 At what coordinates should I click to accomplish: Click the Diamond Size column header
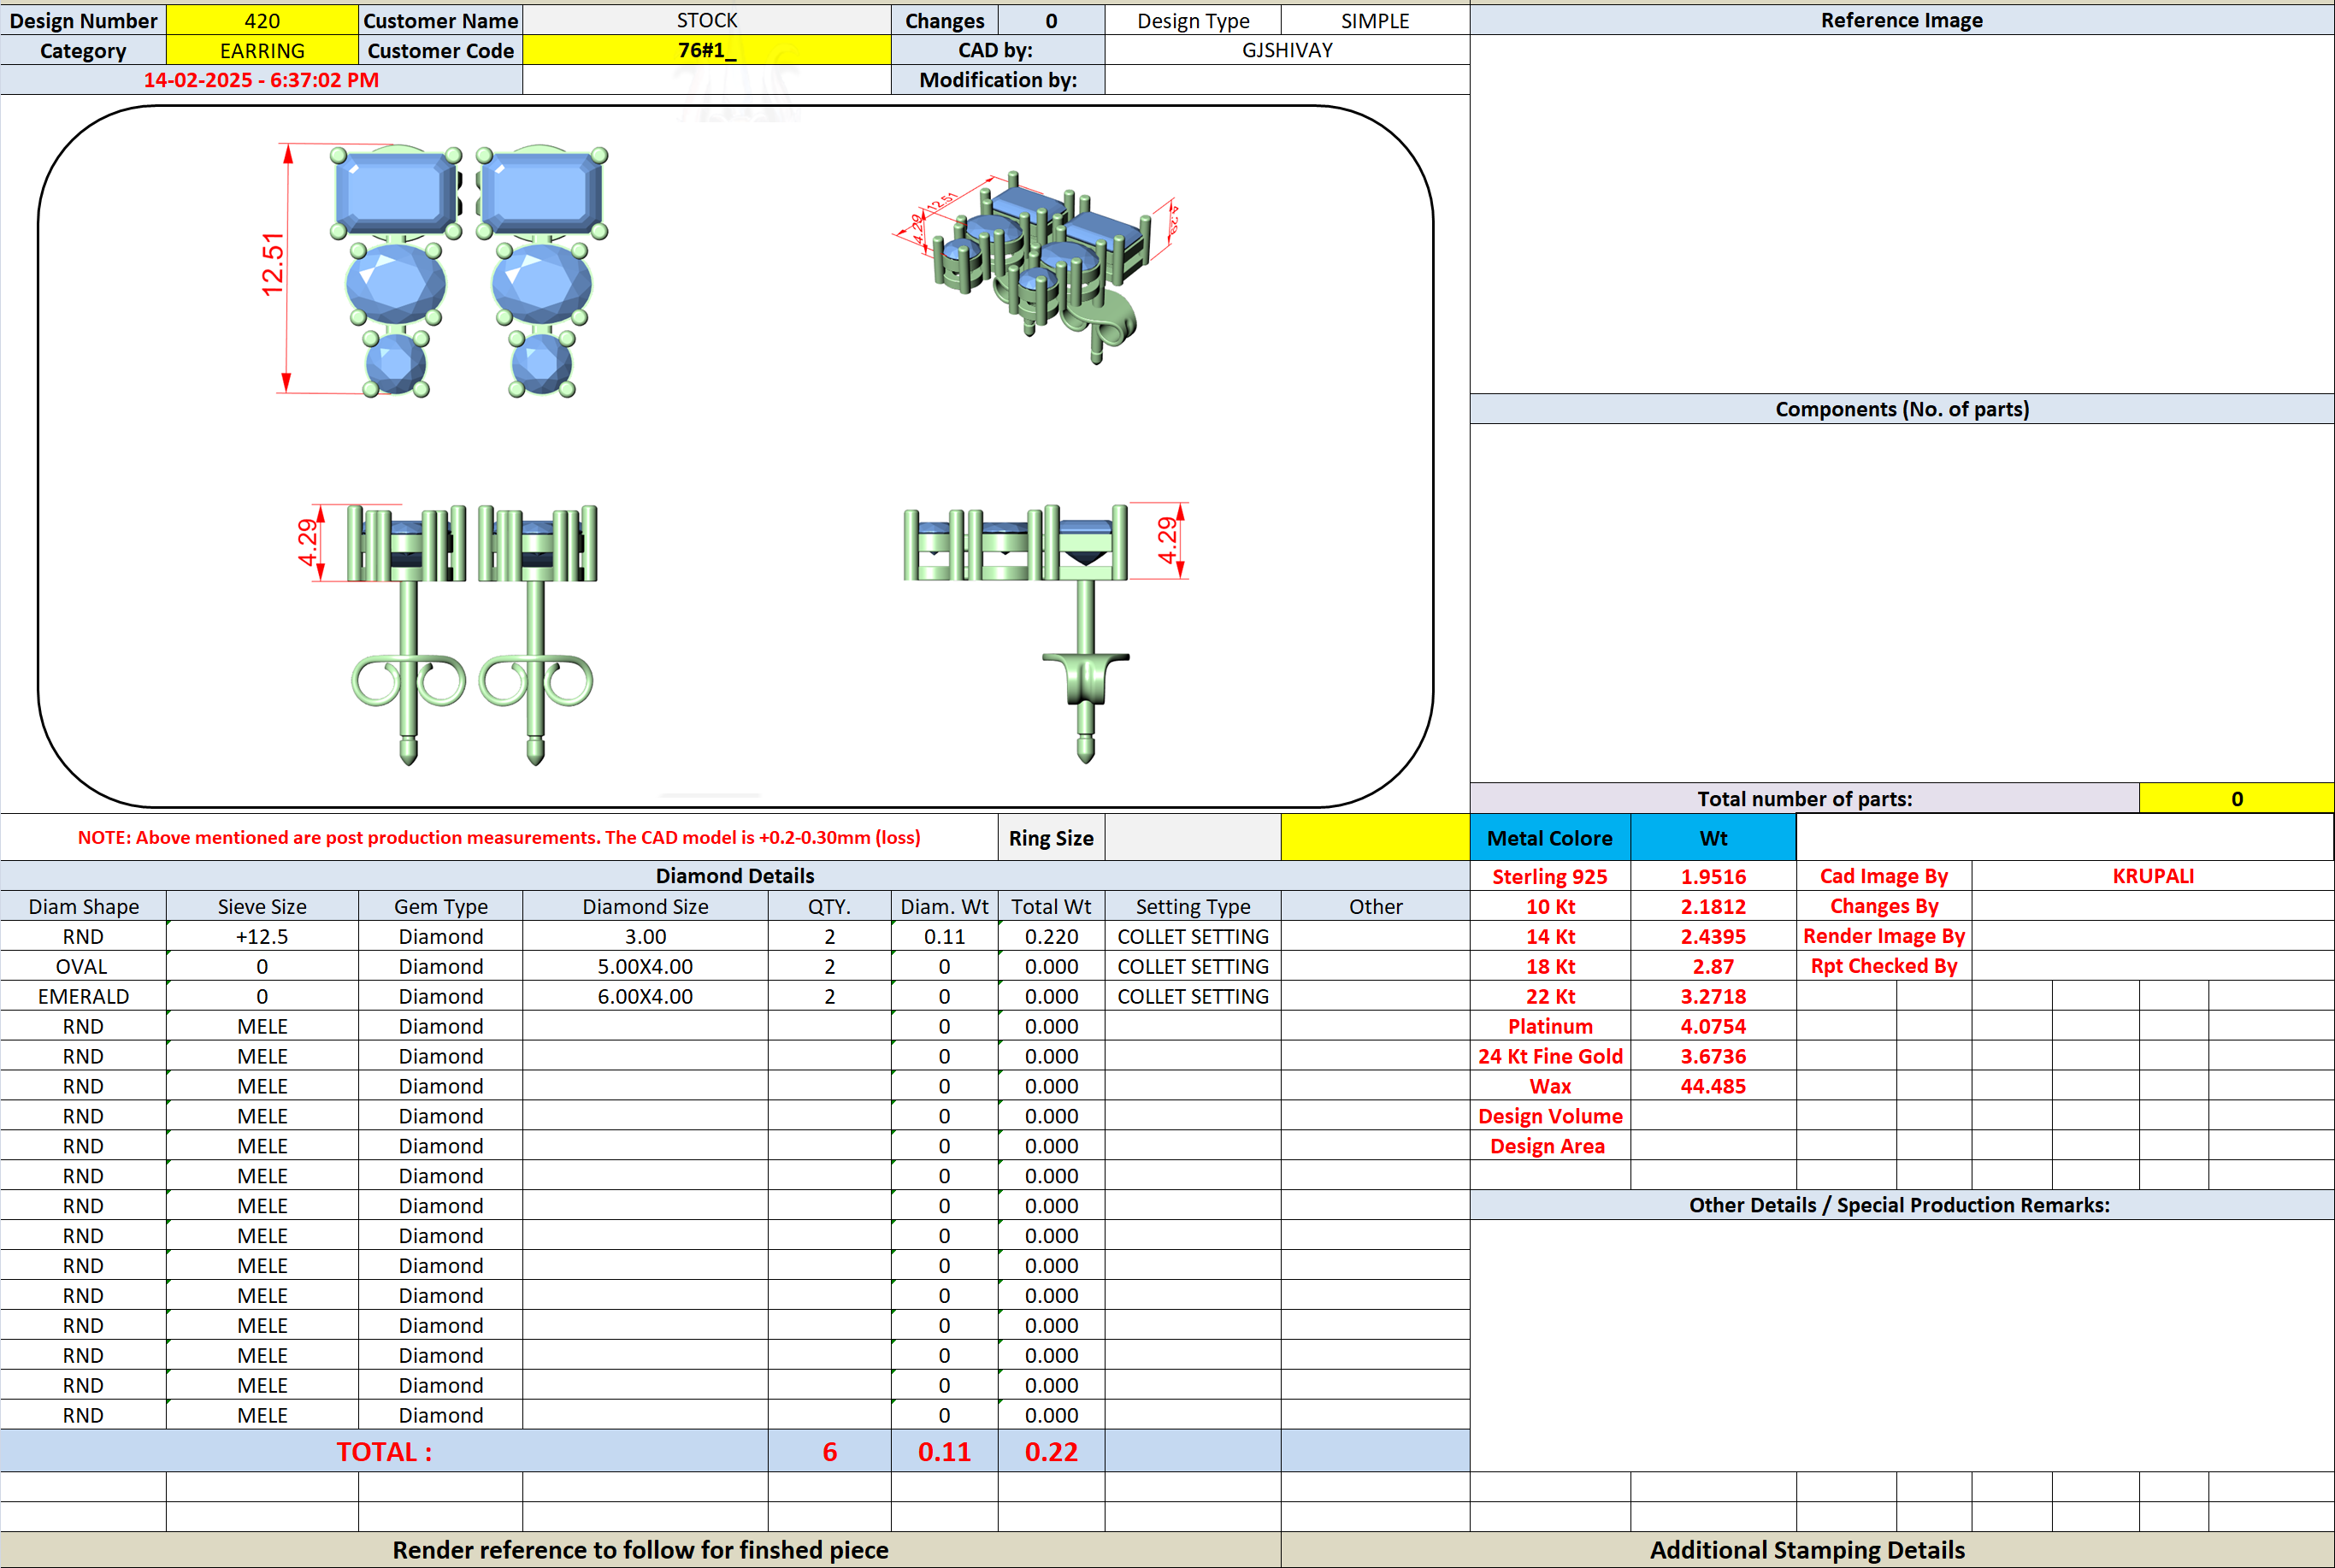coord(645,906)
